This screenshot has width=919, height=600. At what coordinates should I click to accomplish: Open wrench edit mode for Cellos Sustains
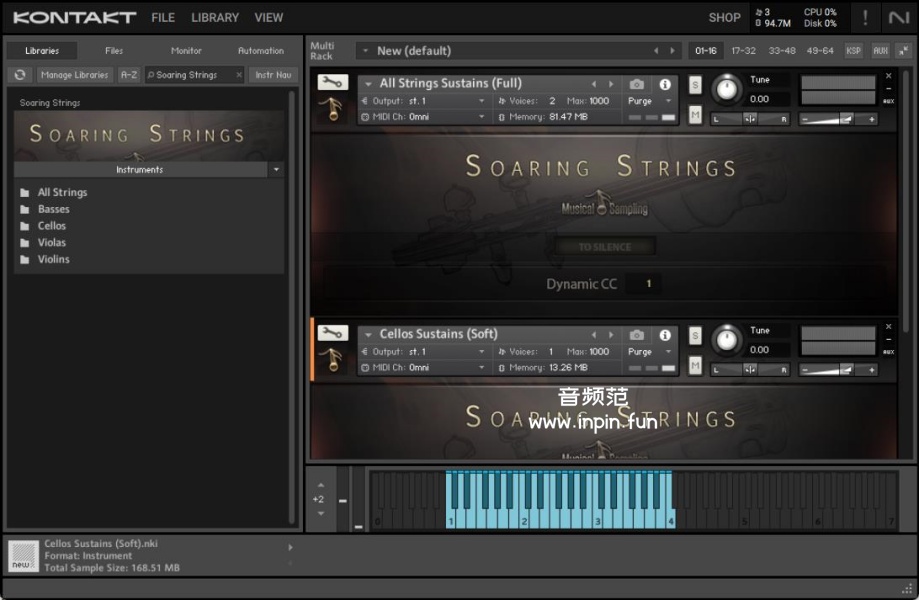pyautogui.click(x=332, y=333)
